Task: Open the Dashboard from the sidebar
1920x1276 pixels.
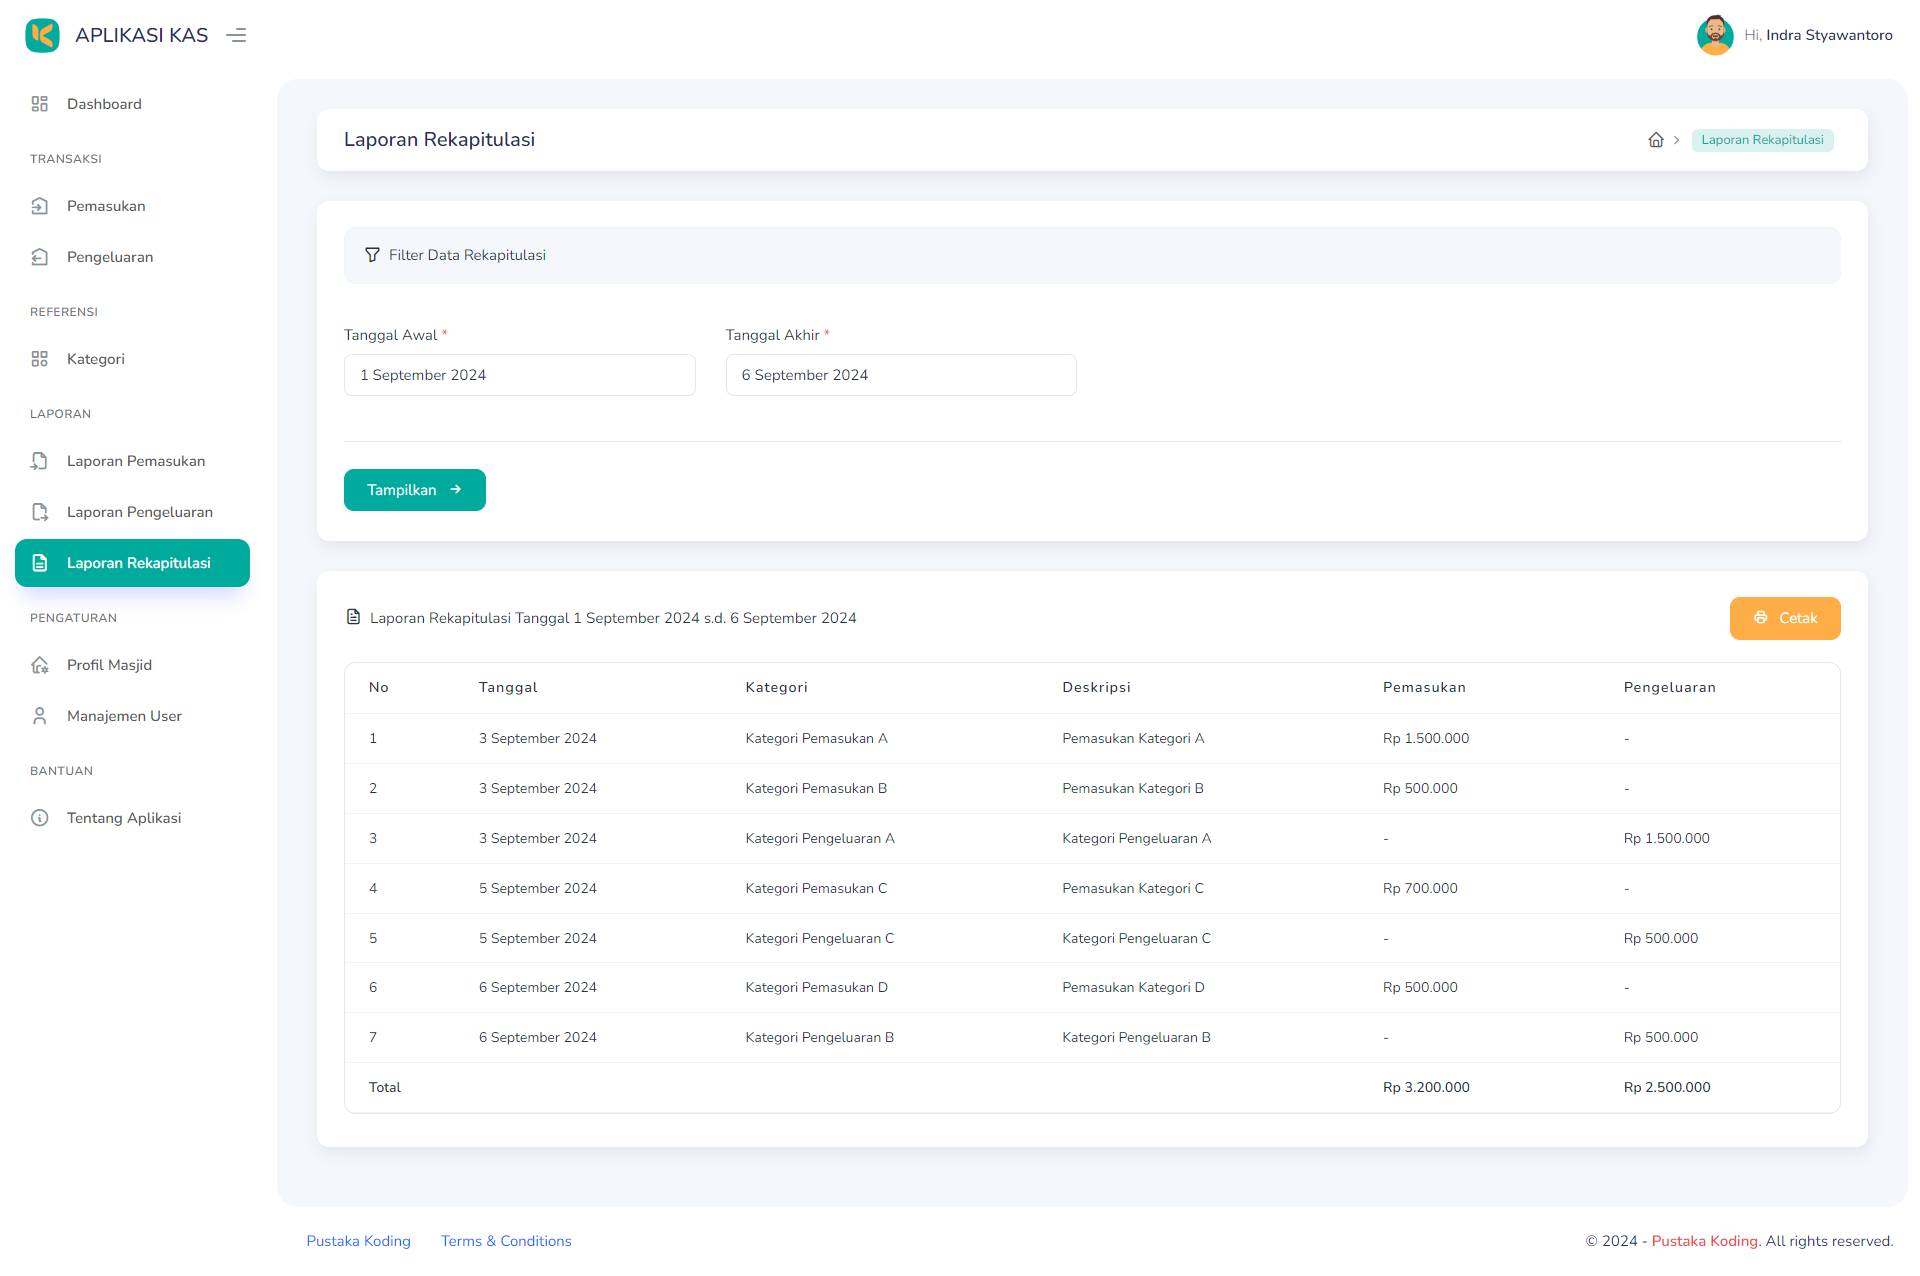Action: [104, 104]
